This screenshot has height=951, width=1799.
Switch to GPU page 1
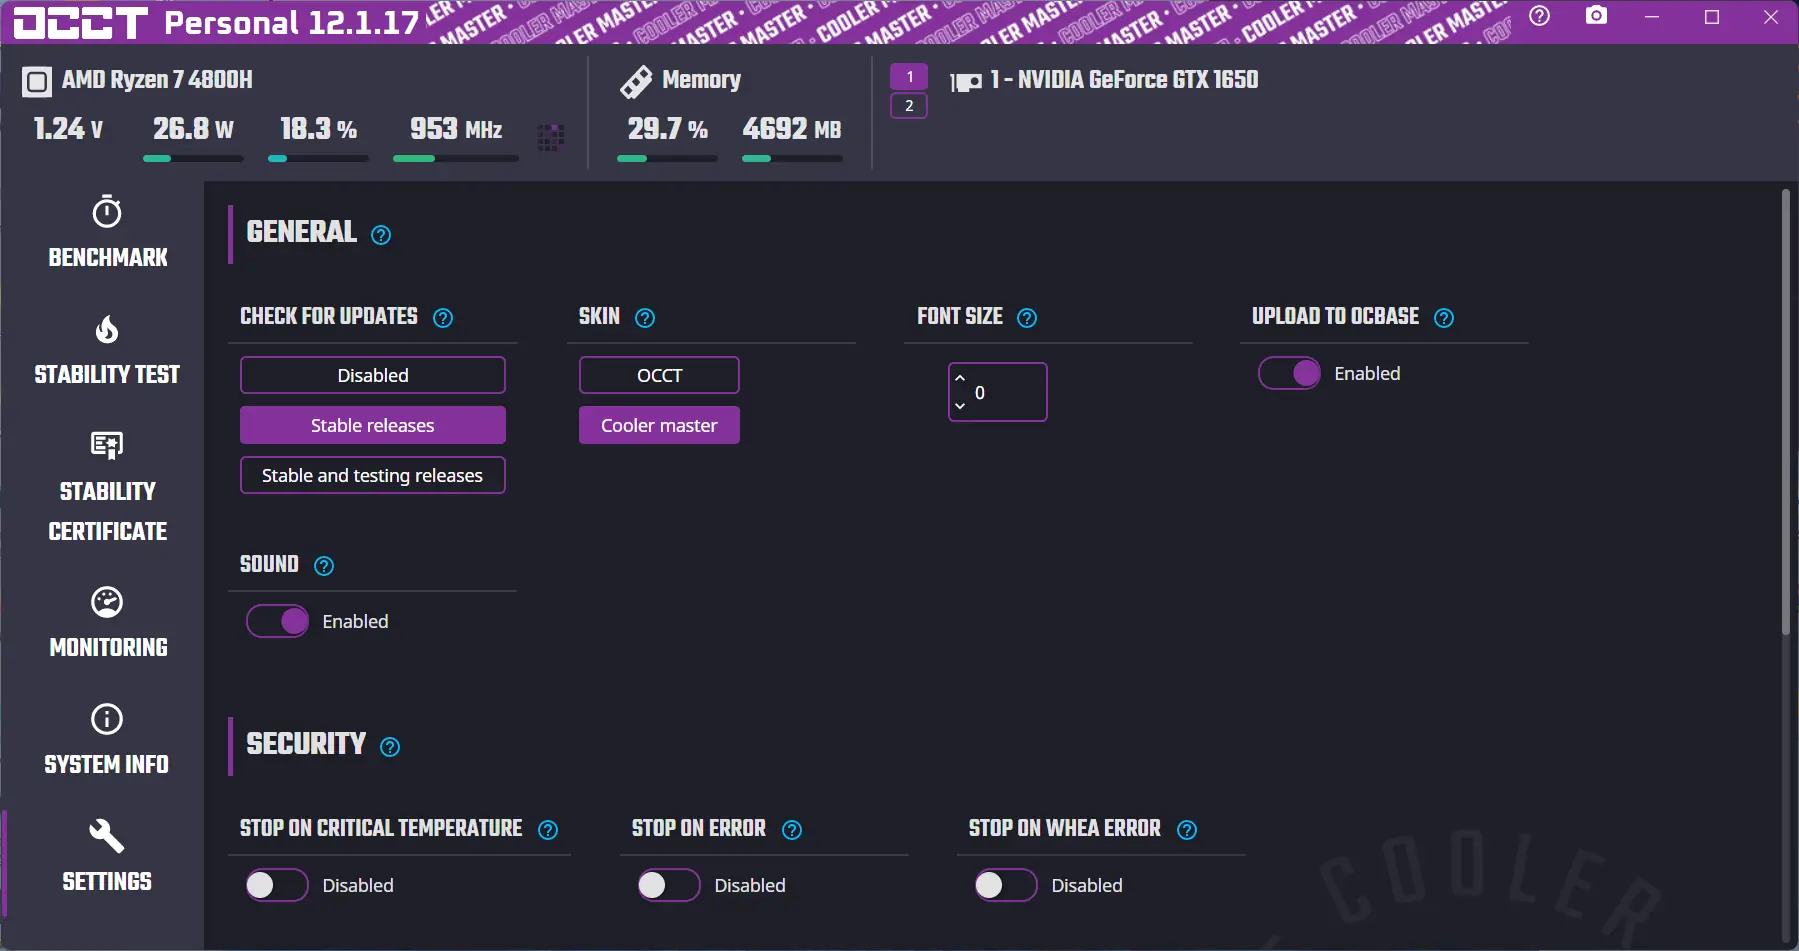click(x=909, y=77)
